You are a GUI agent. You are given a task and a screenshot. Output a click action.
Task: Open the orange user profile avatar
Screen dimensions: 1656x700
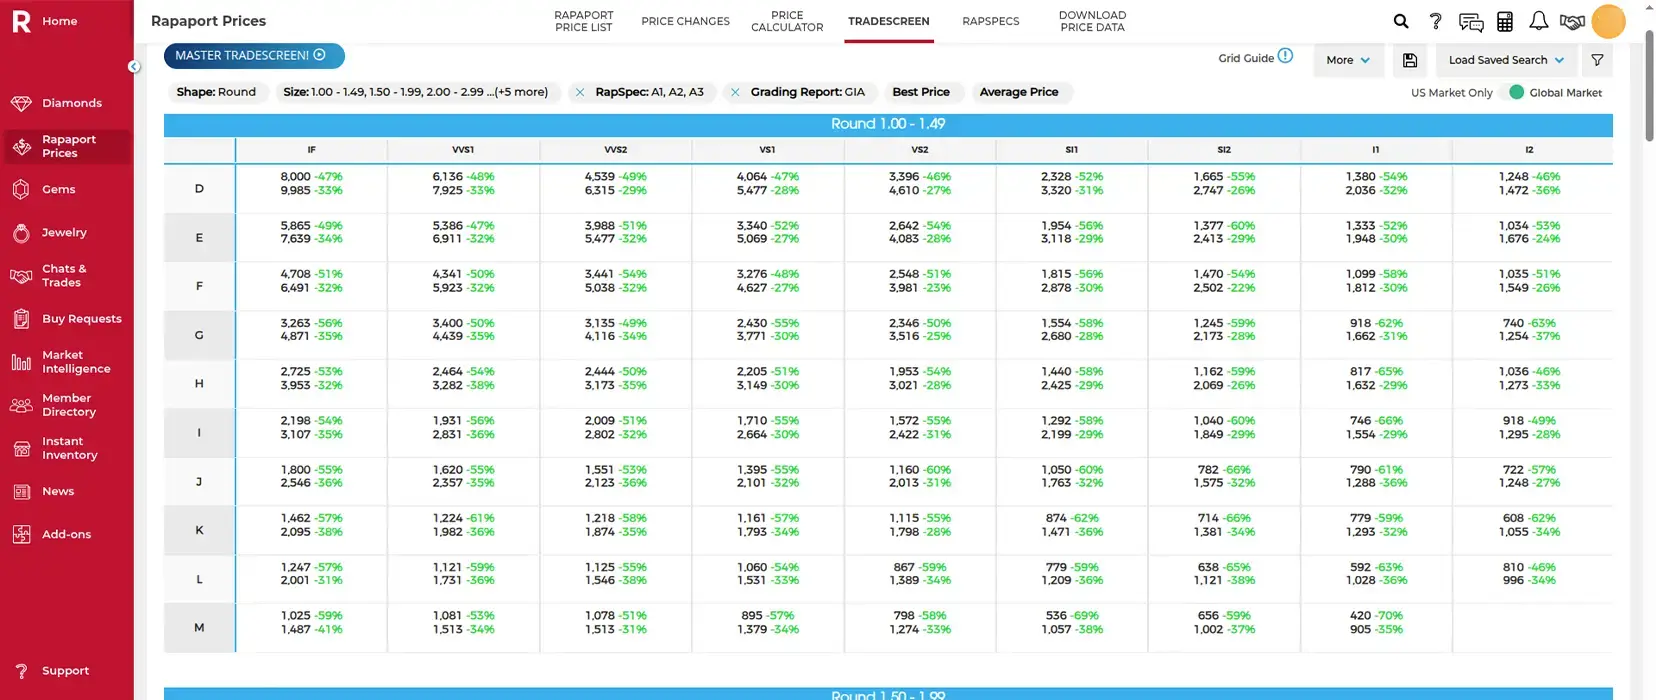pos(1608,21)
